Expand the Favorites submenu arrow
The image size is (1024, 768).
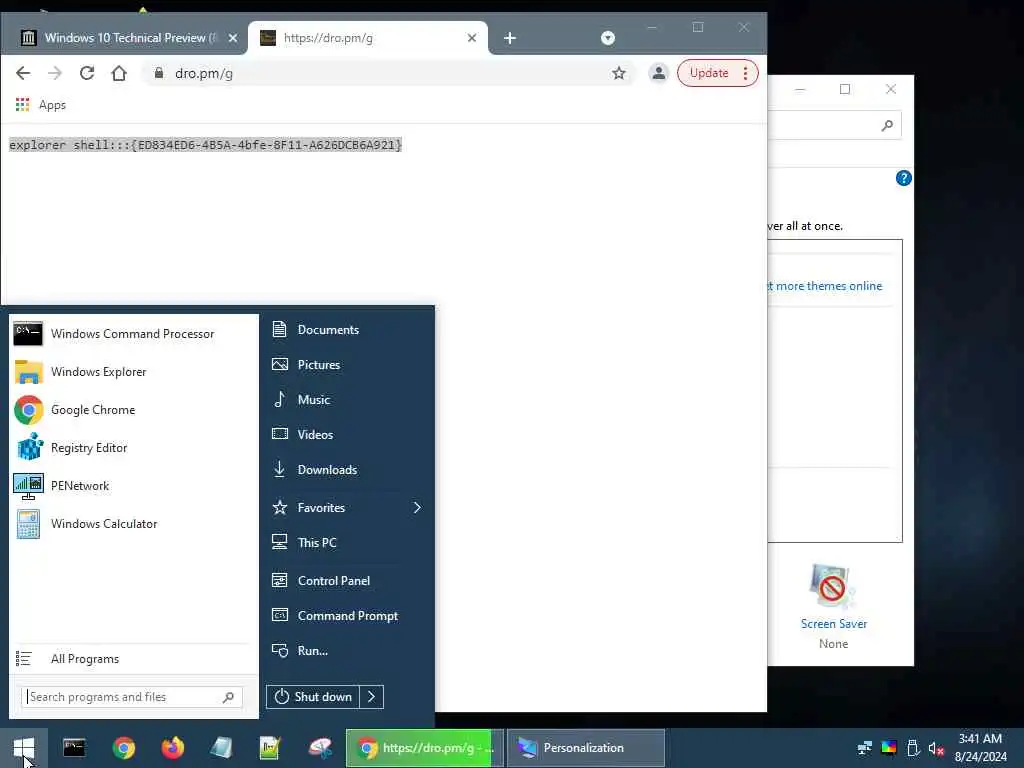click(417, 507)
